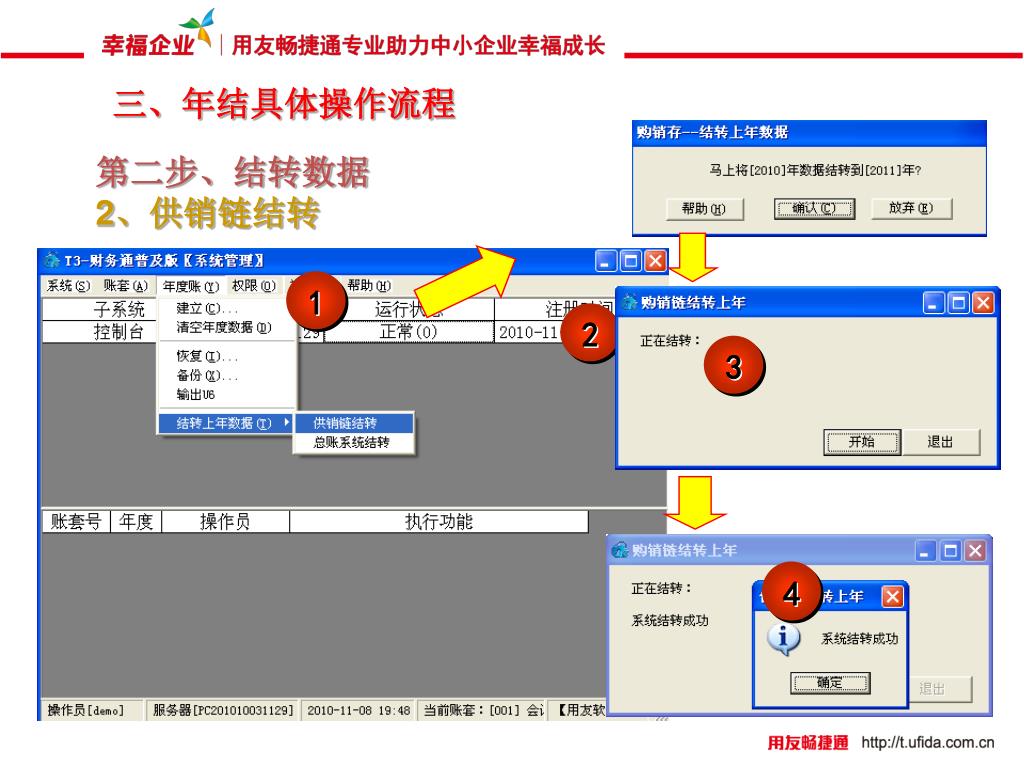Screen dimensions: 1024x768
Task: Click 操作员 column header
Action: [x=225, y=522]
